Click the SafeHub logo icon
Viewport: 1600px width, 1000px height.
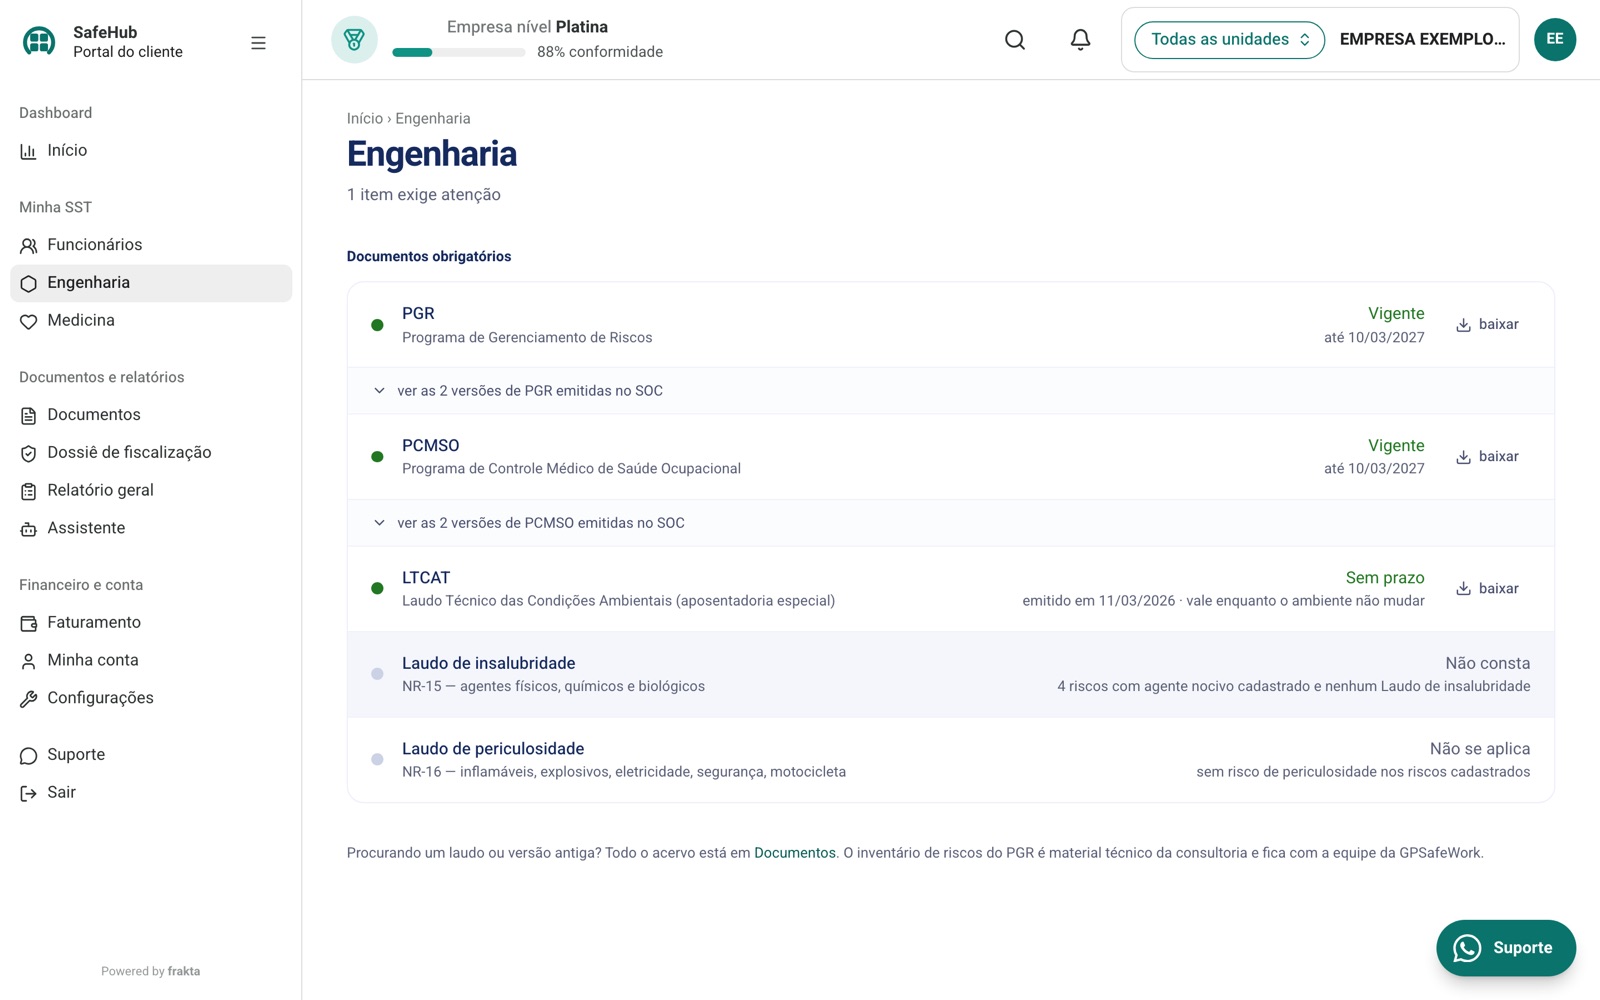39,41
